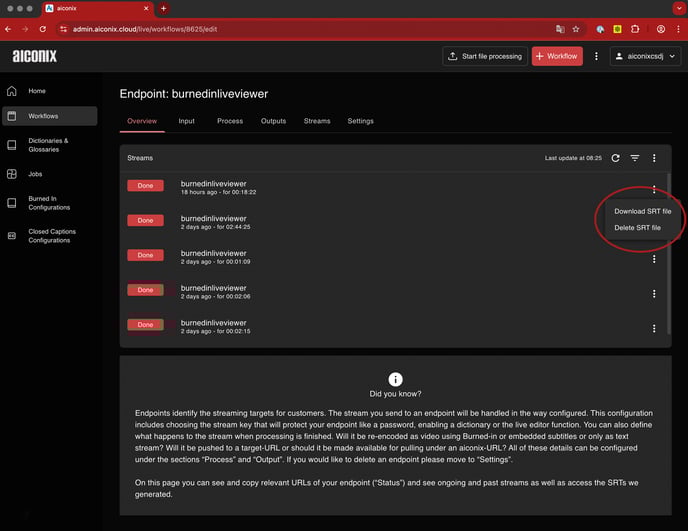Open the yellow extension icon in the browser toolbar
This screenshot has width=688, height=531.
[x=617, y=29]
